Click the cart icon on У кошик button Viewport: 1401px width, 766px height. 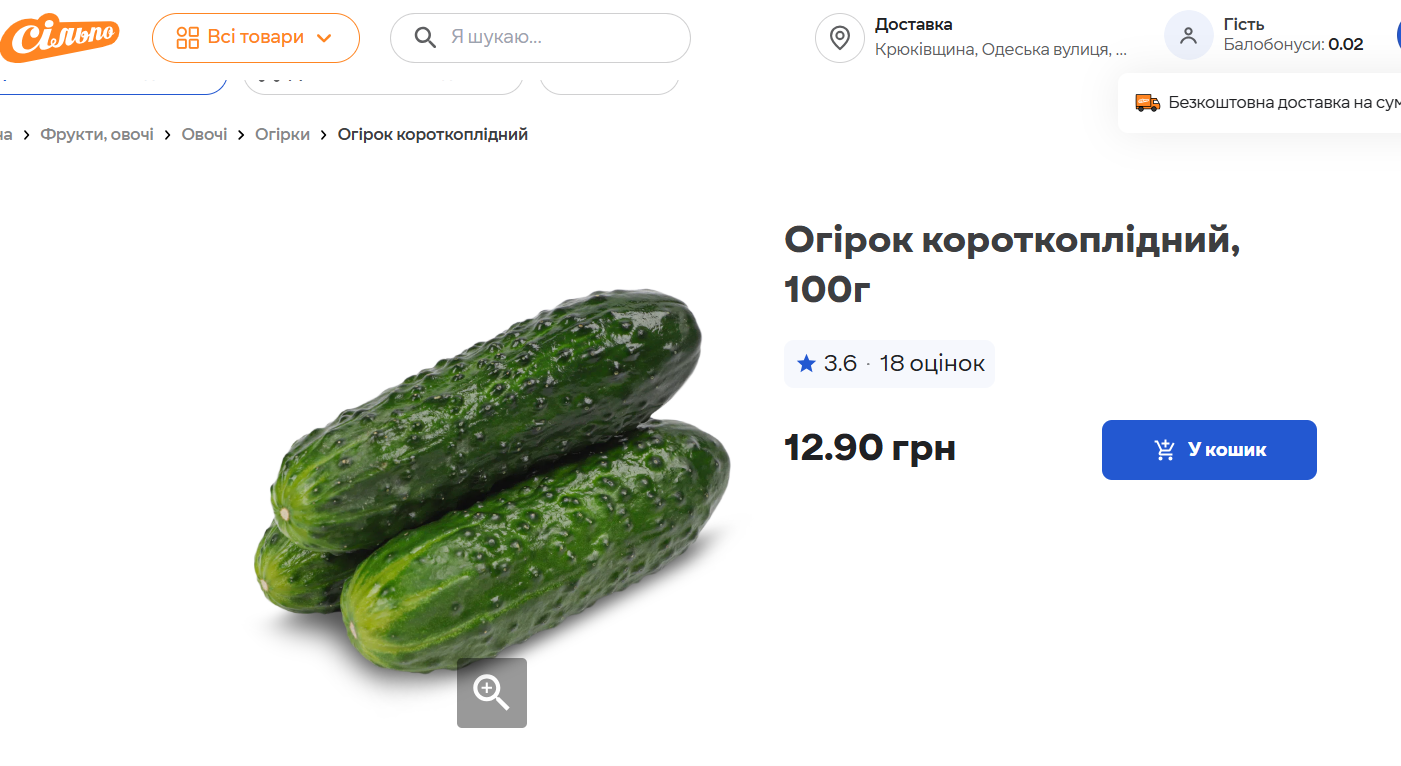tap(1164, 450)
